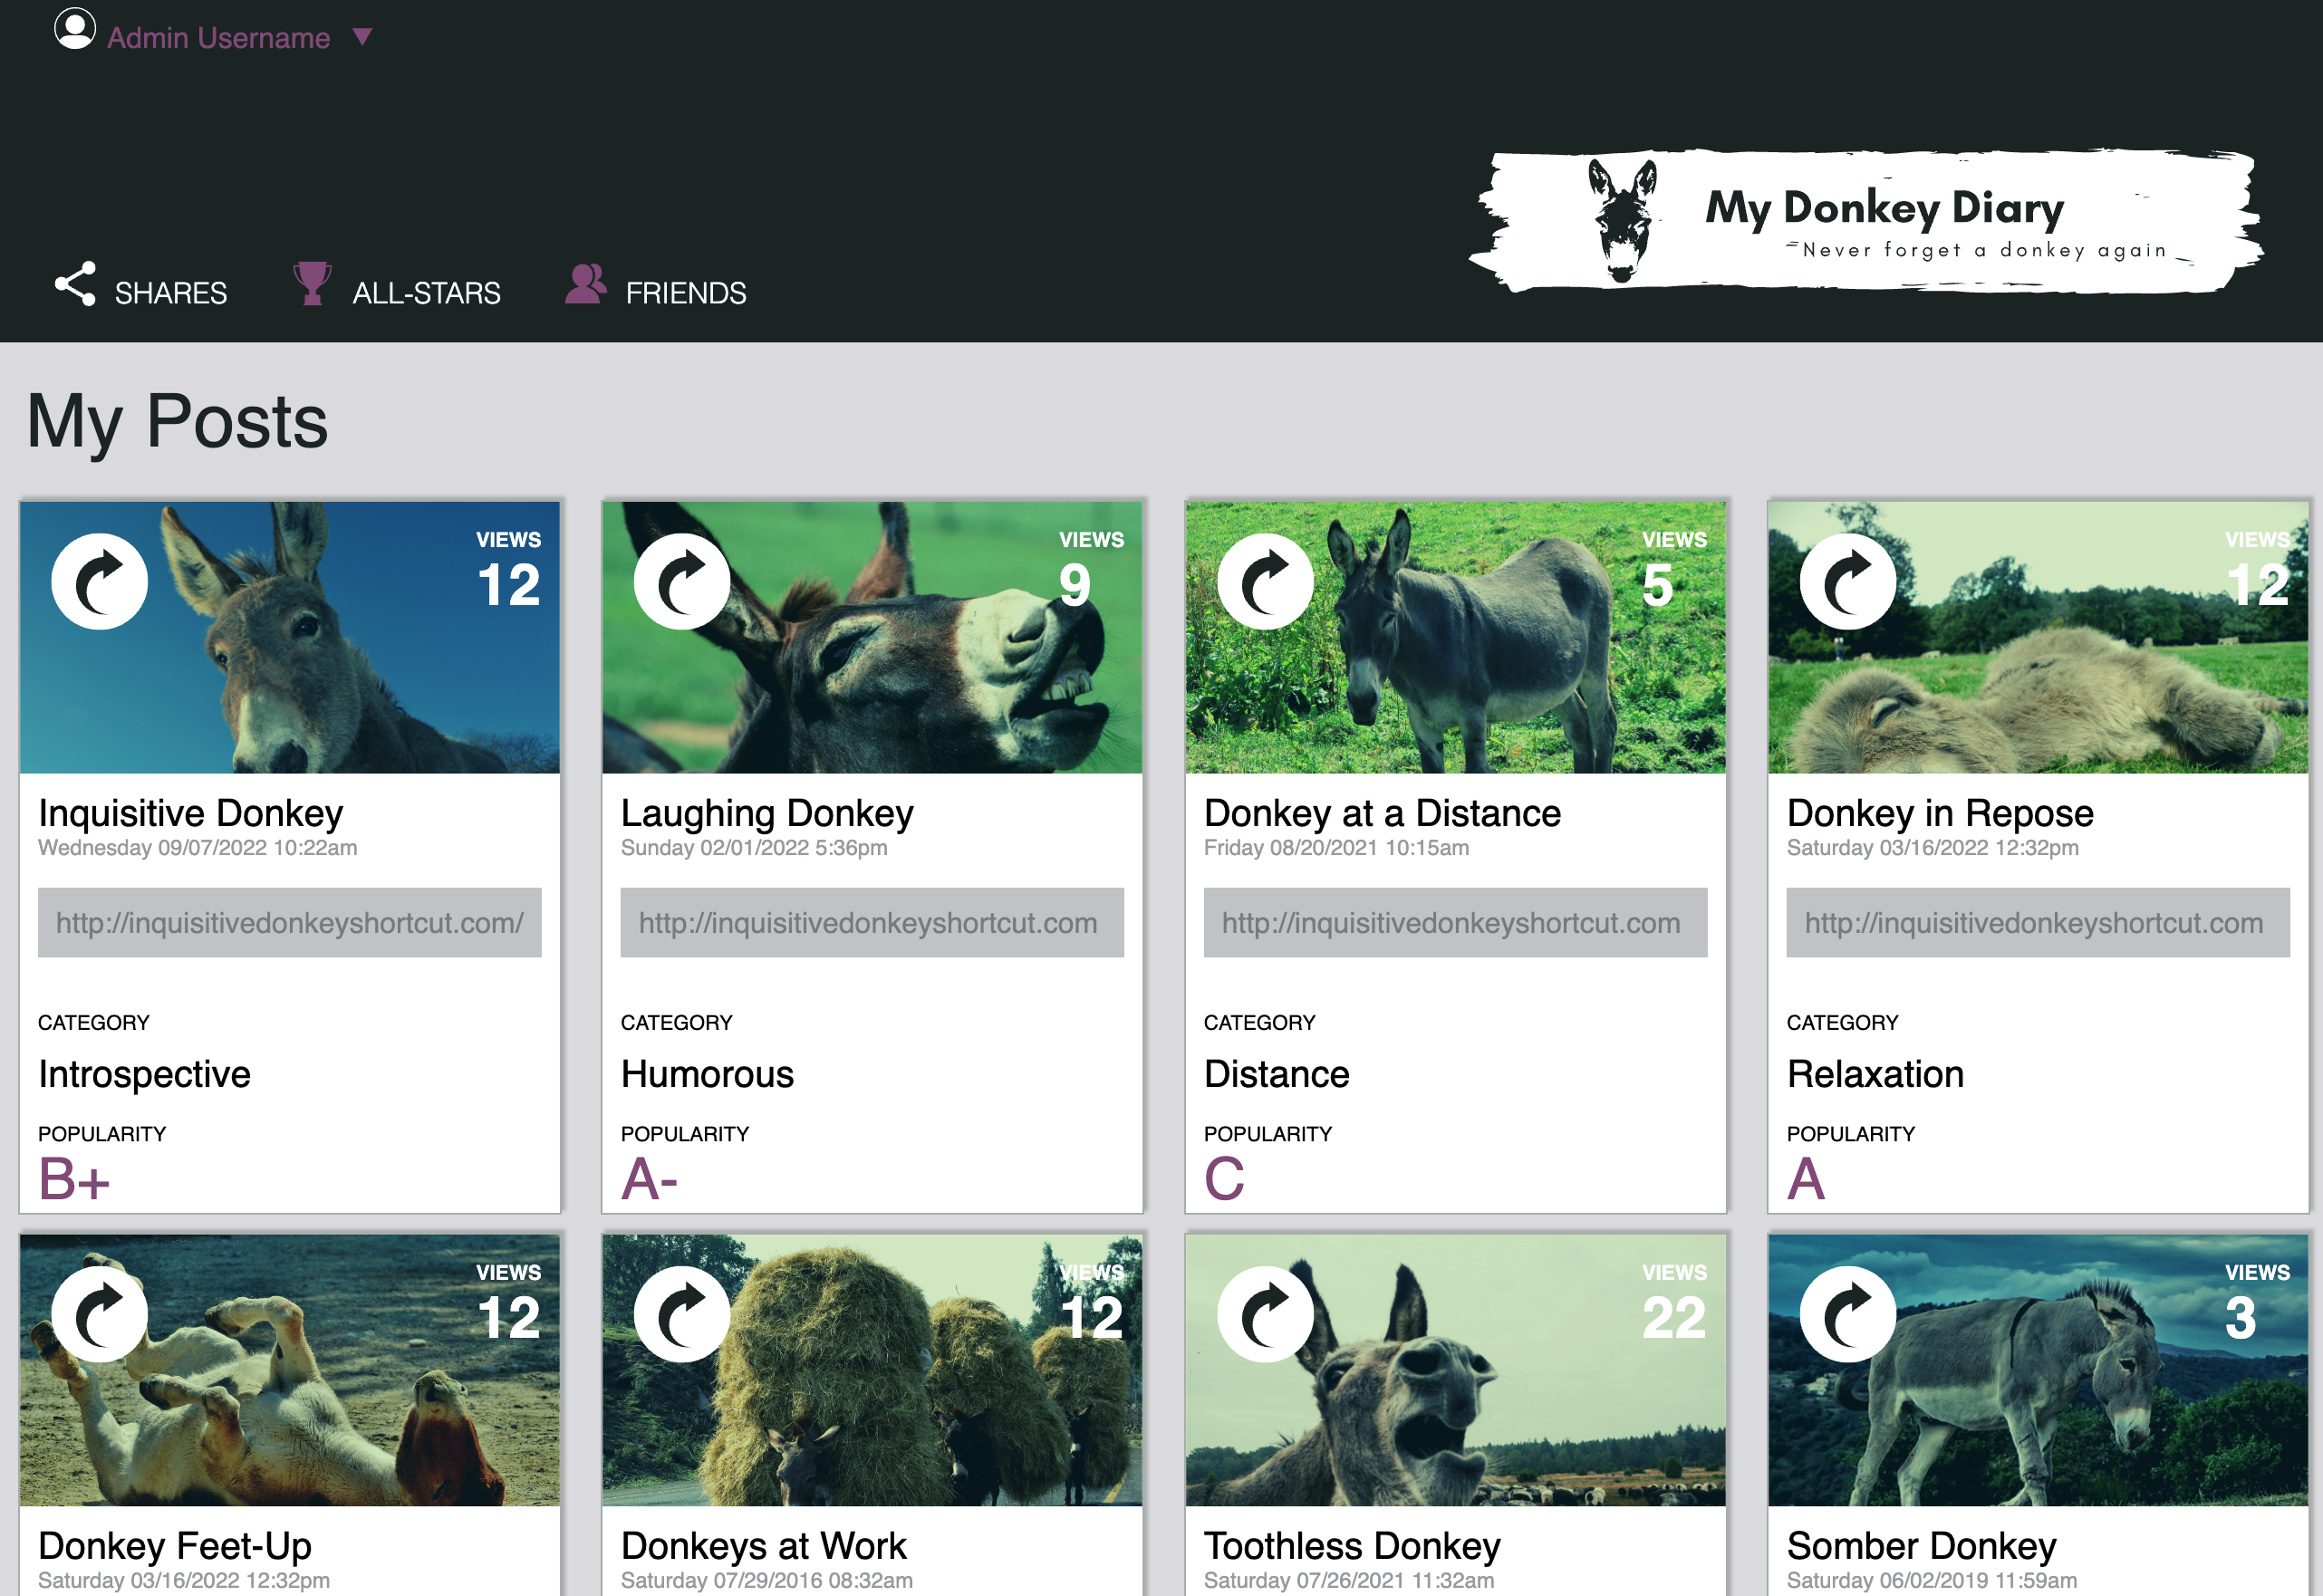Image resolution: width=2323 pixels, height=1596 pixels.
Task: Share the Donkey in Repose post
Action: click(1847, 582)
